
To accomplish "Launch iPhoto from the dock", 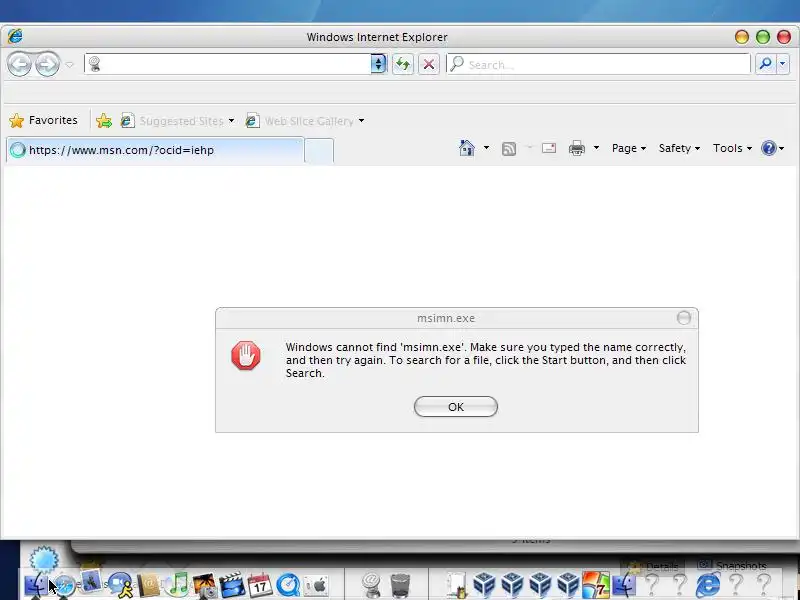I will [x=205, y=586].
